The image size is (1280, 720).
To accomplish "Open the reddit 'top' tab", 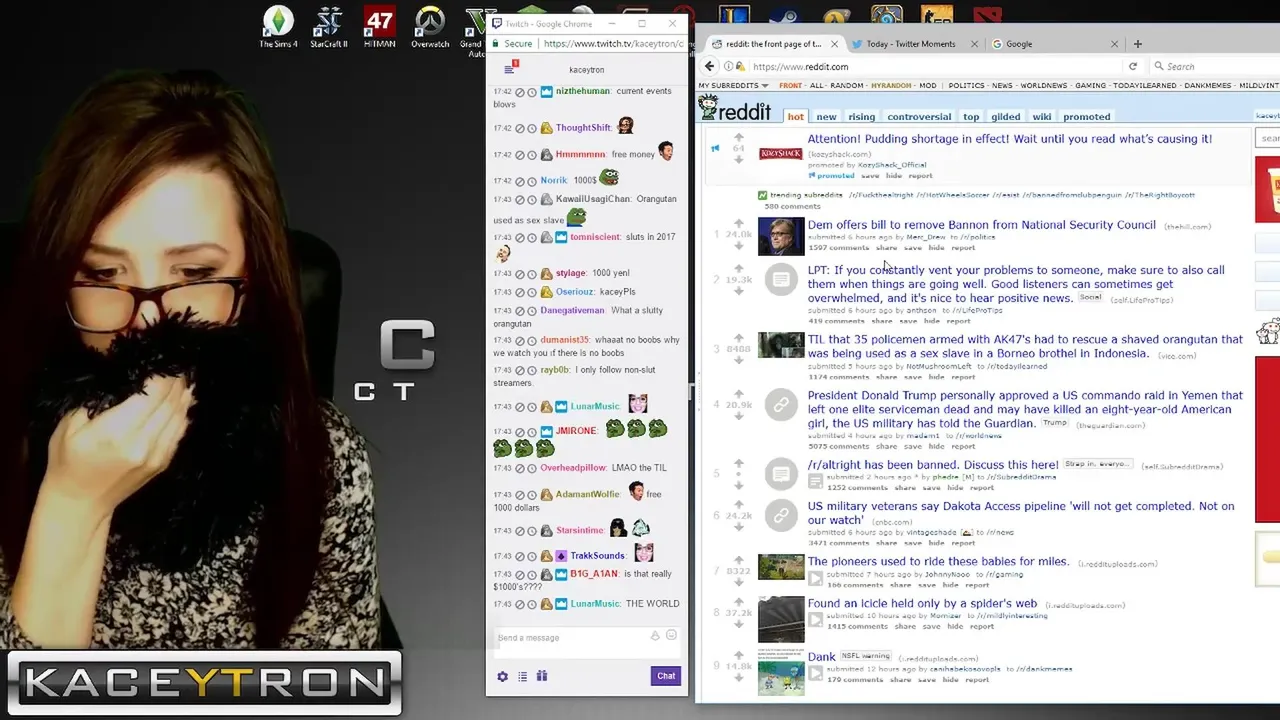I will [x=971, y=117].
